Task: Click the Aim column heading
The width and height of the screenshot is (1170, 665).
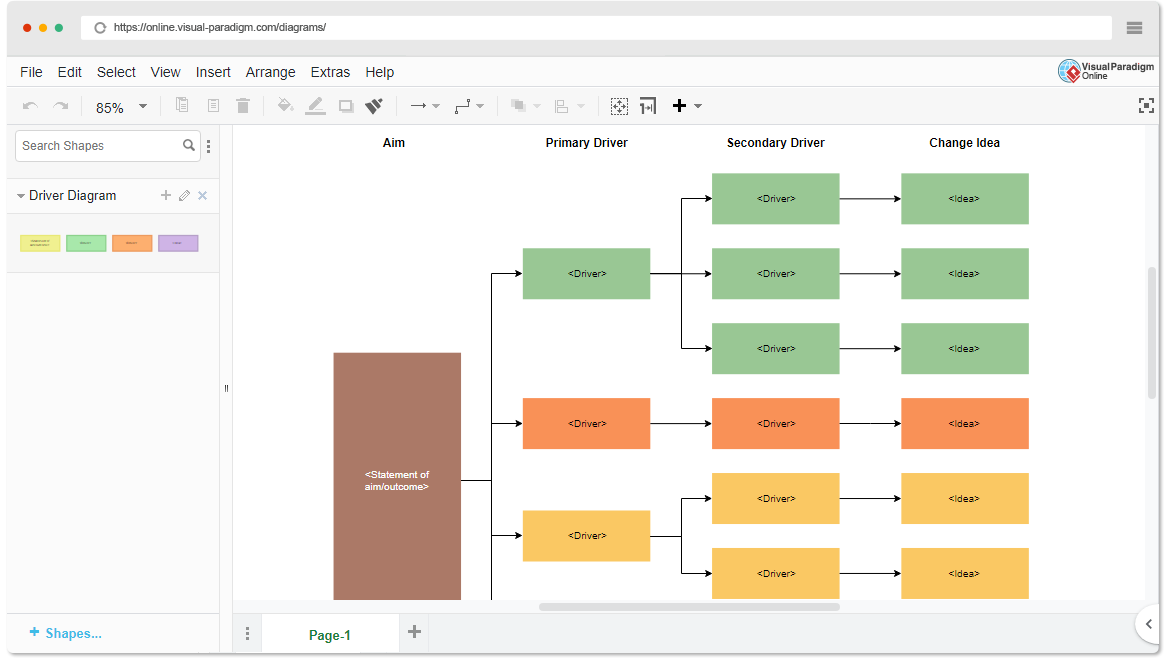Action: tap(394, 143)
